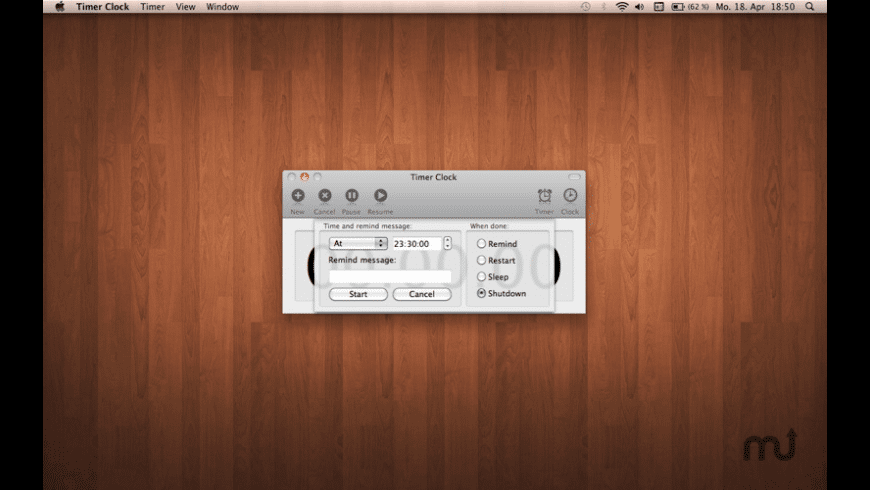
Task: Click the Cancel icon in the toolbar
Action: pos(325,196)
